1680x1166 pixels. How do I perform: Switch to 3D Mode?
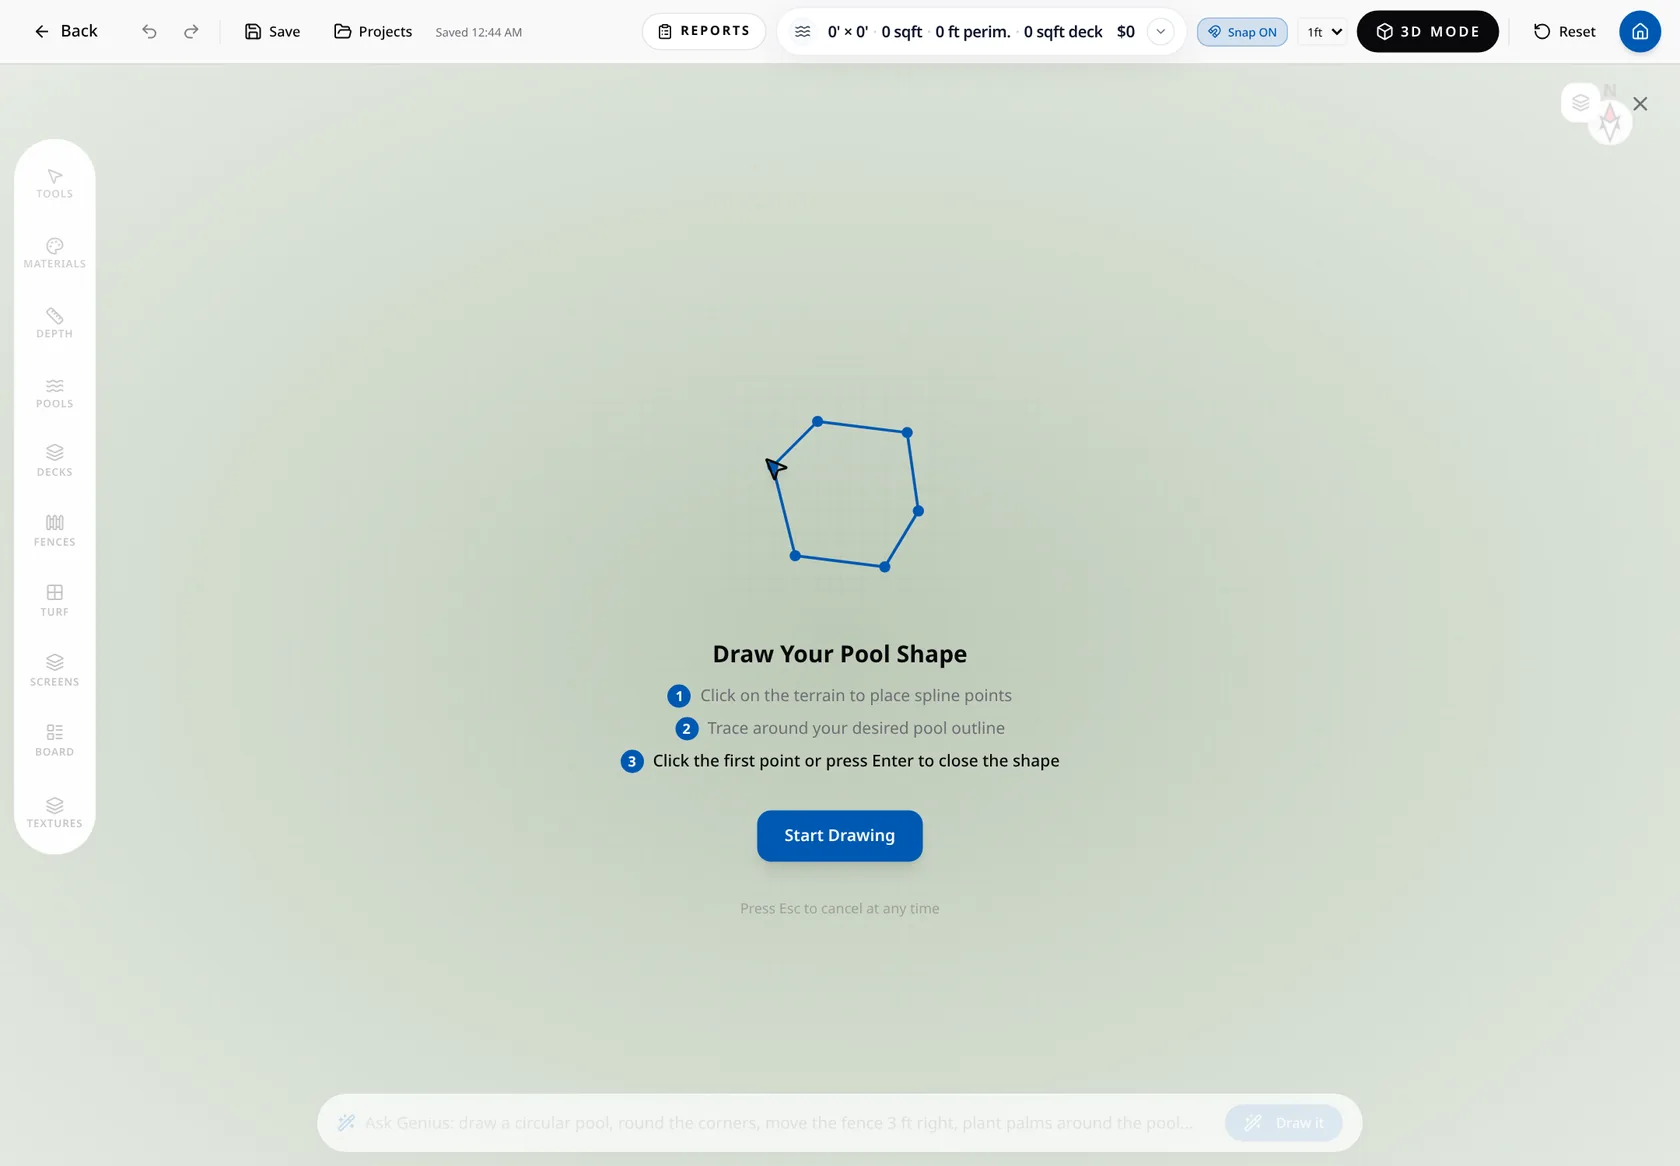pos(1427,32)
